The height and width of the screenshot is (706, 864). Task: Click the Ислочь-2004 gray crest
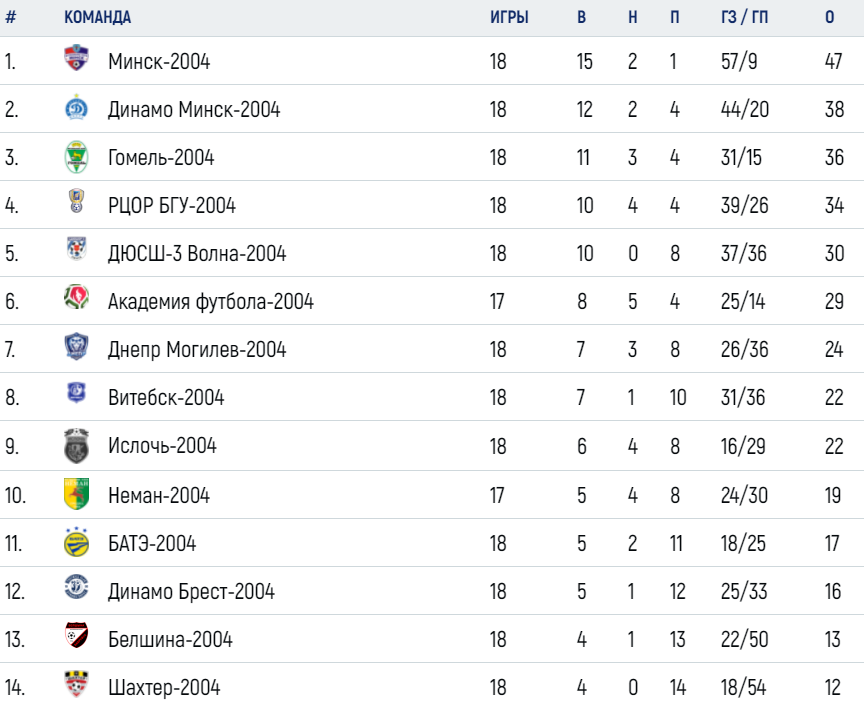coord(76,445)
